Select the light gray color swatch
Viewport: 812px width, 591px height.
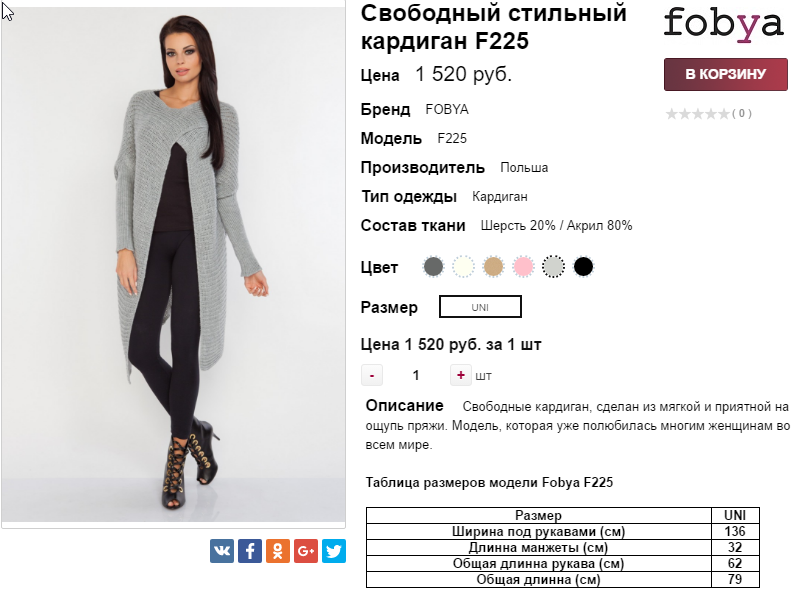[553, 267]
